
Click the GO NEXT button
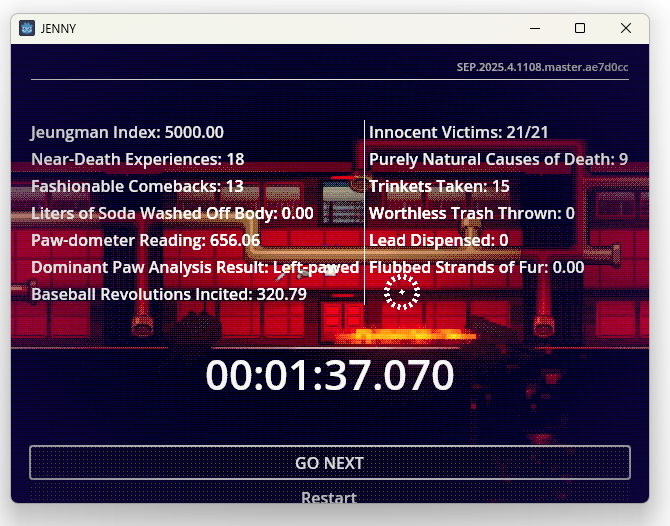pyautogui.click(x=329, y=463)
